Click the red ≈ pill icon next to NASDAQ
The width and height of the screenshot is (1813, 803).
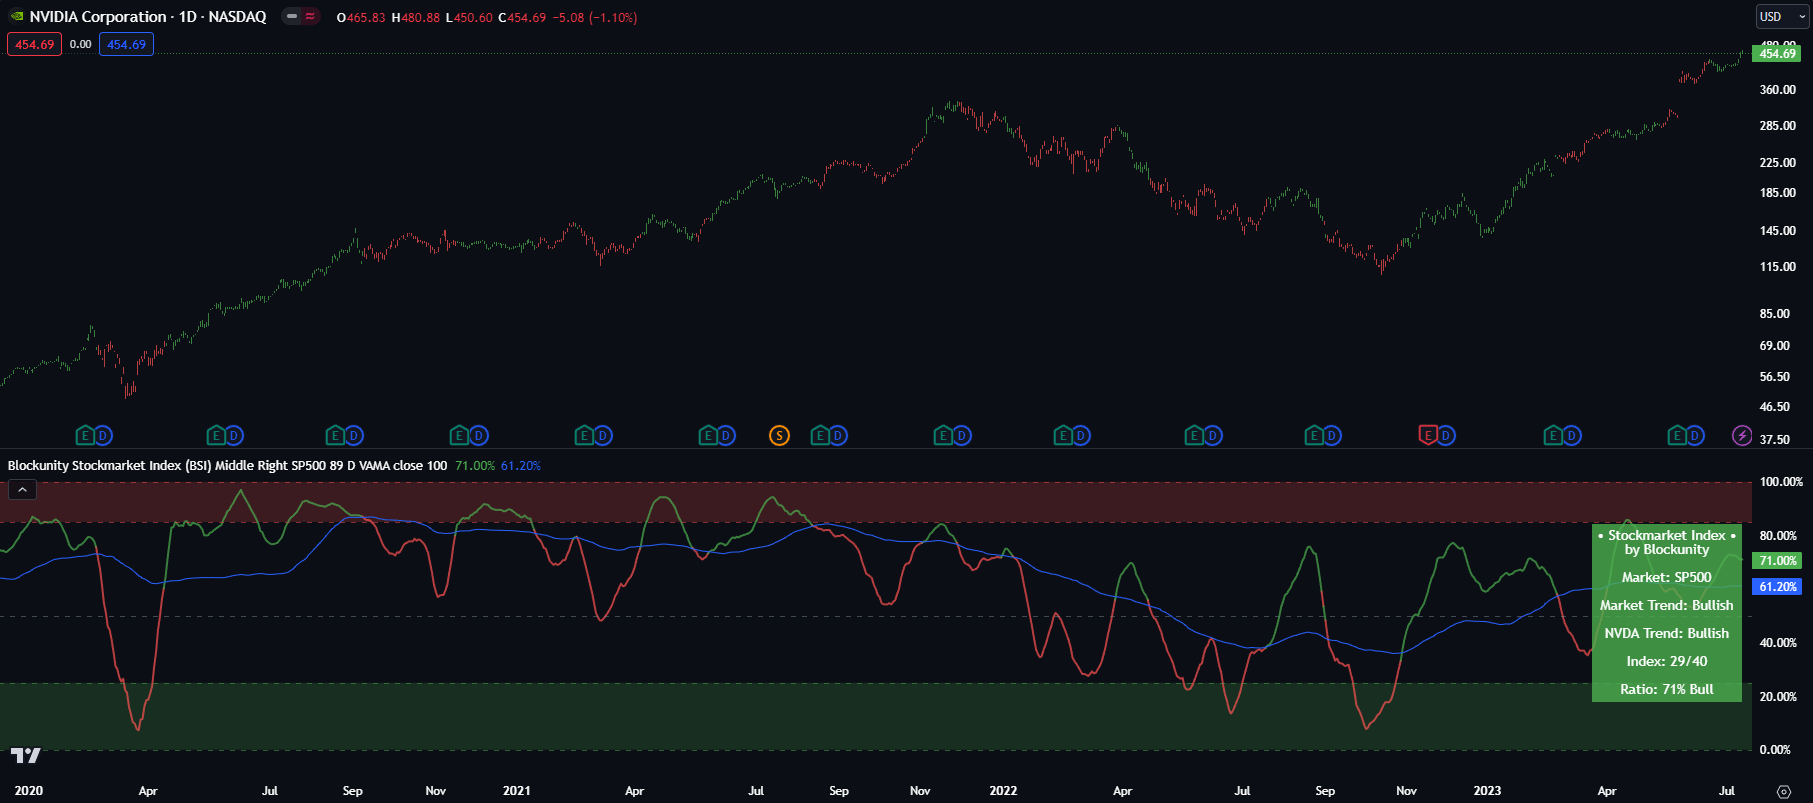[310, 17]
